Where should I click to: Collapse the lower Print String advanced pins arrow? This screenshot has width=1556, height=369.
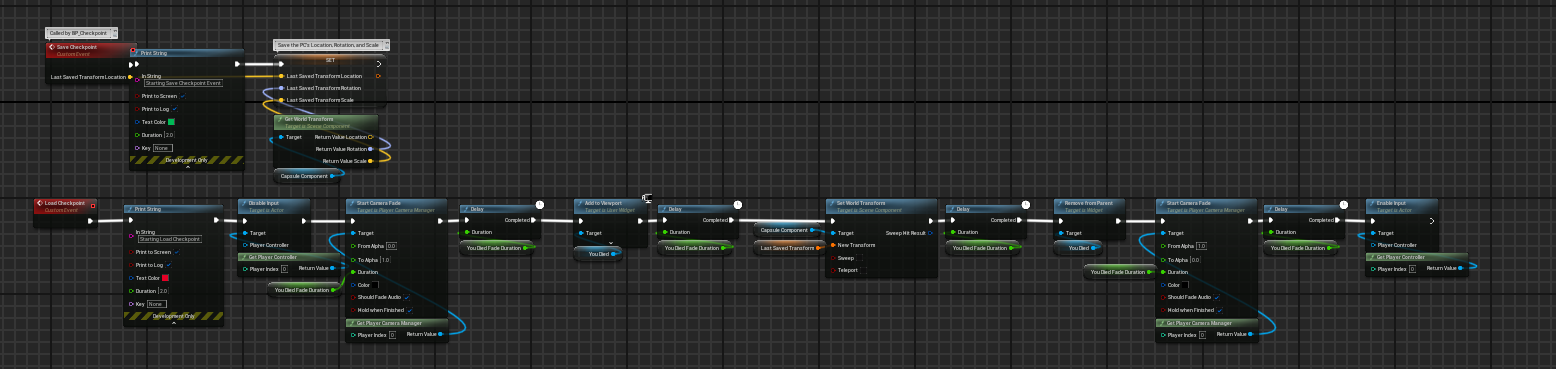pos(173,322)
